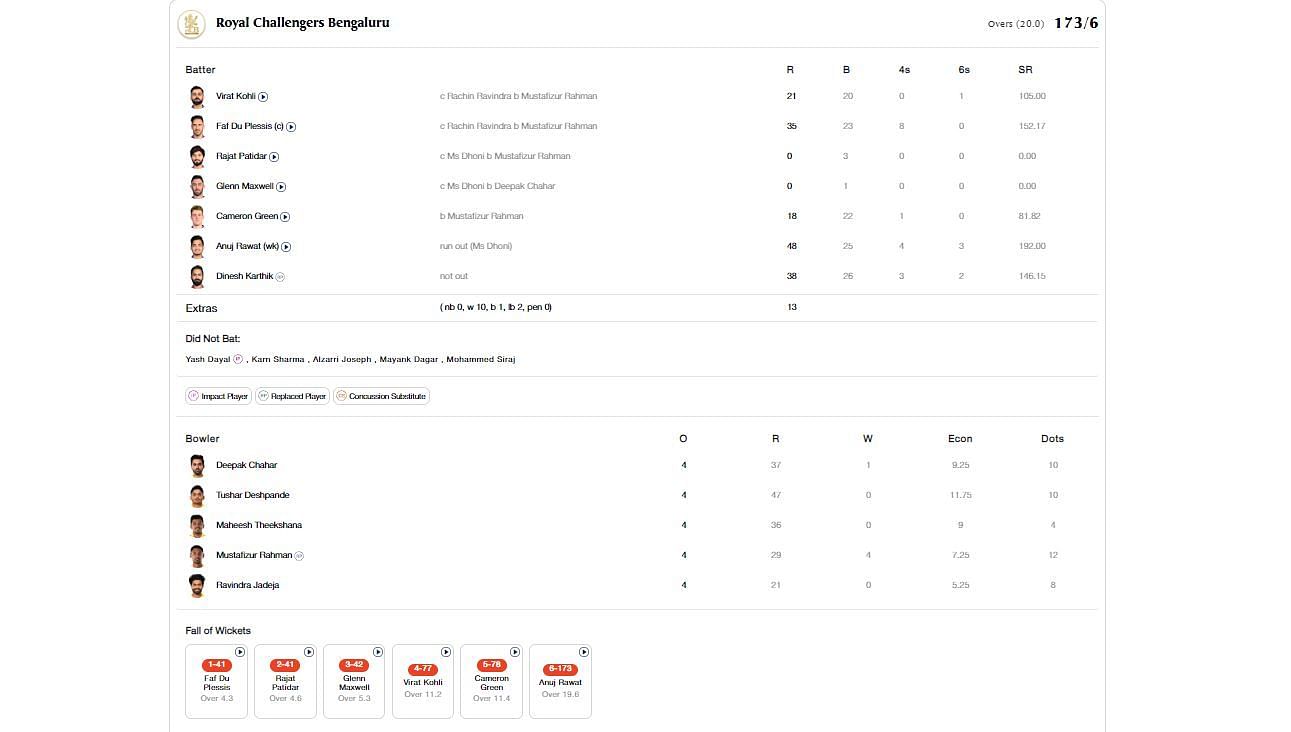Click Karn Sharma in Did Not Bat list
The height and width of the screenshot is (732, 1291).
click(278, 360)
